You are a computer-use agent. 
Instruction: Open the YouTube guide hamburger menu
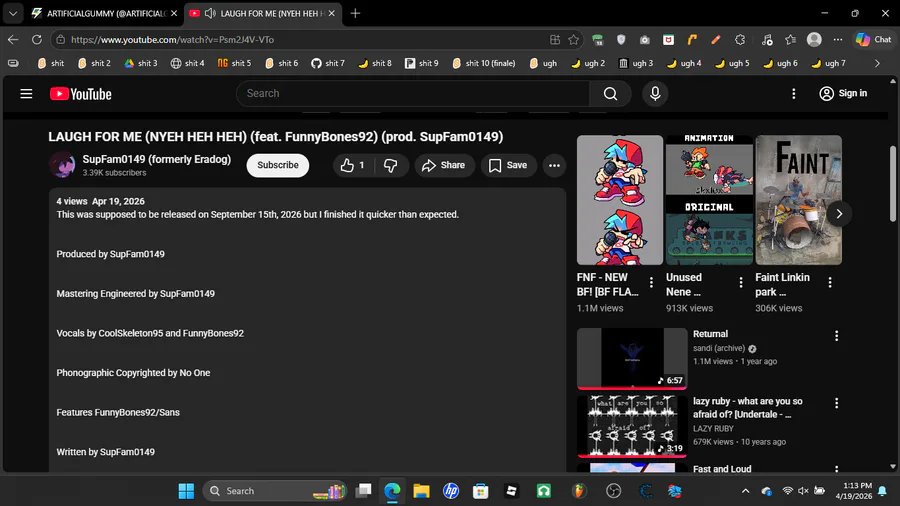click(26, 94)
